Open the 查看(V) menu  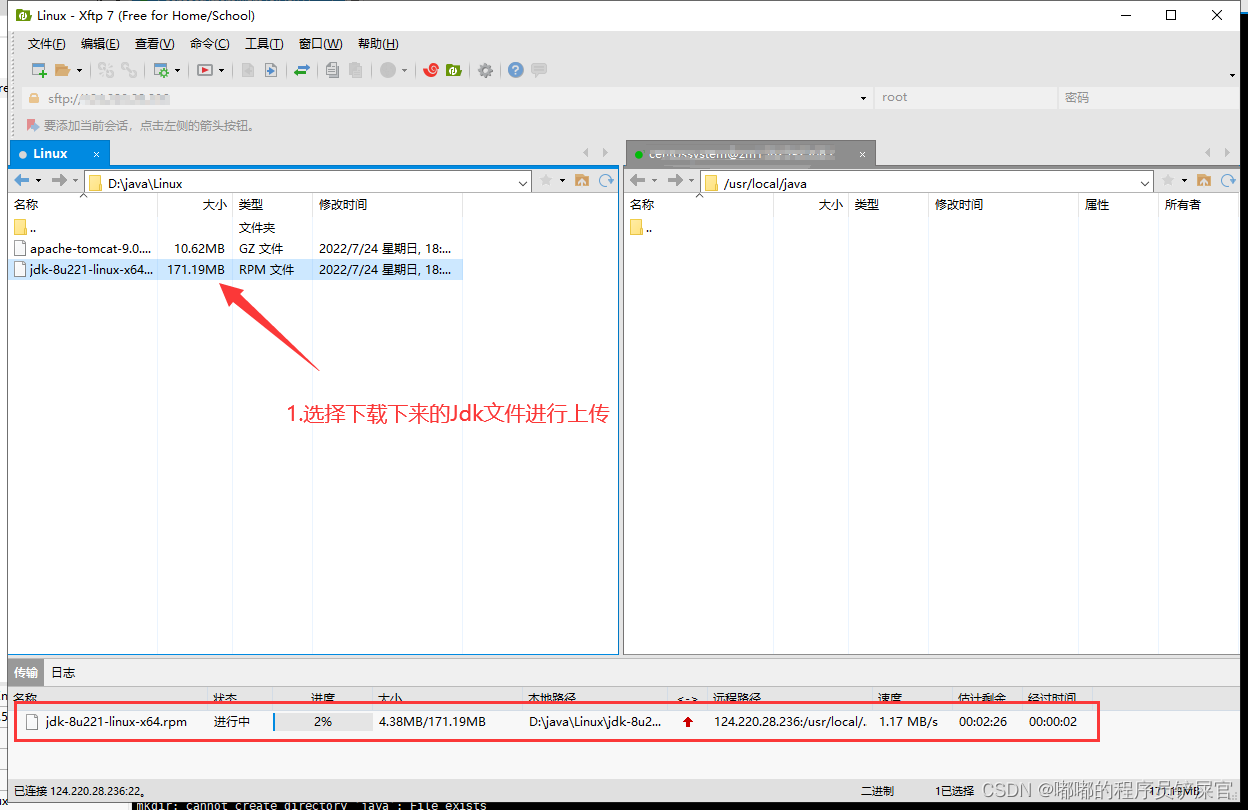pyautogui.click(x=155, y=44)
